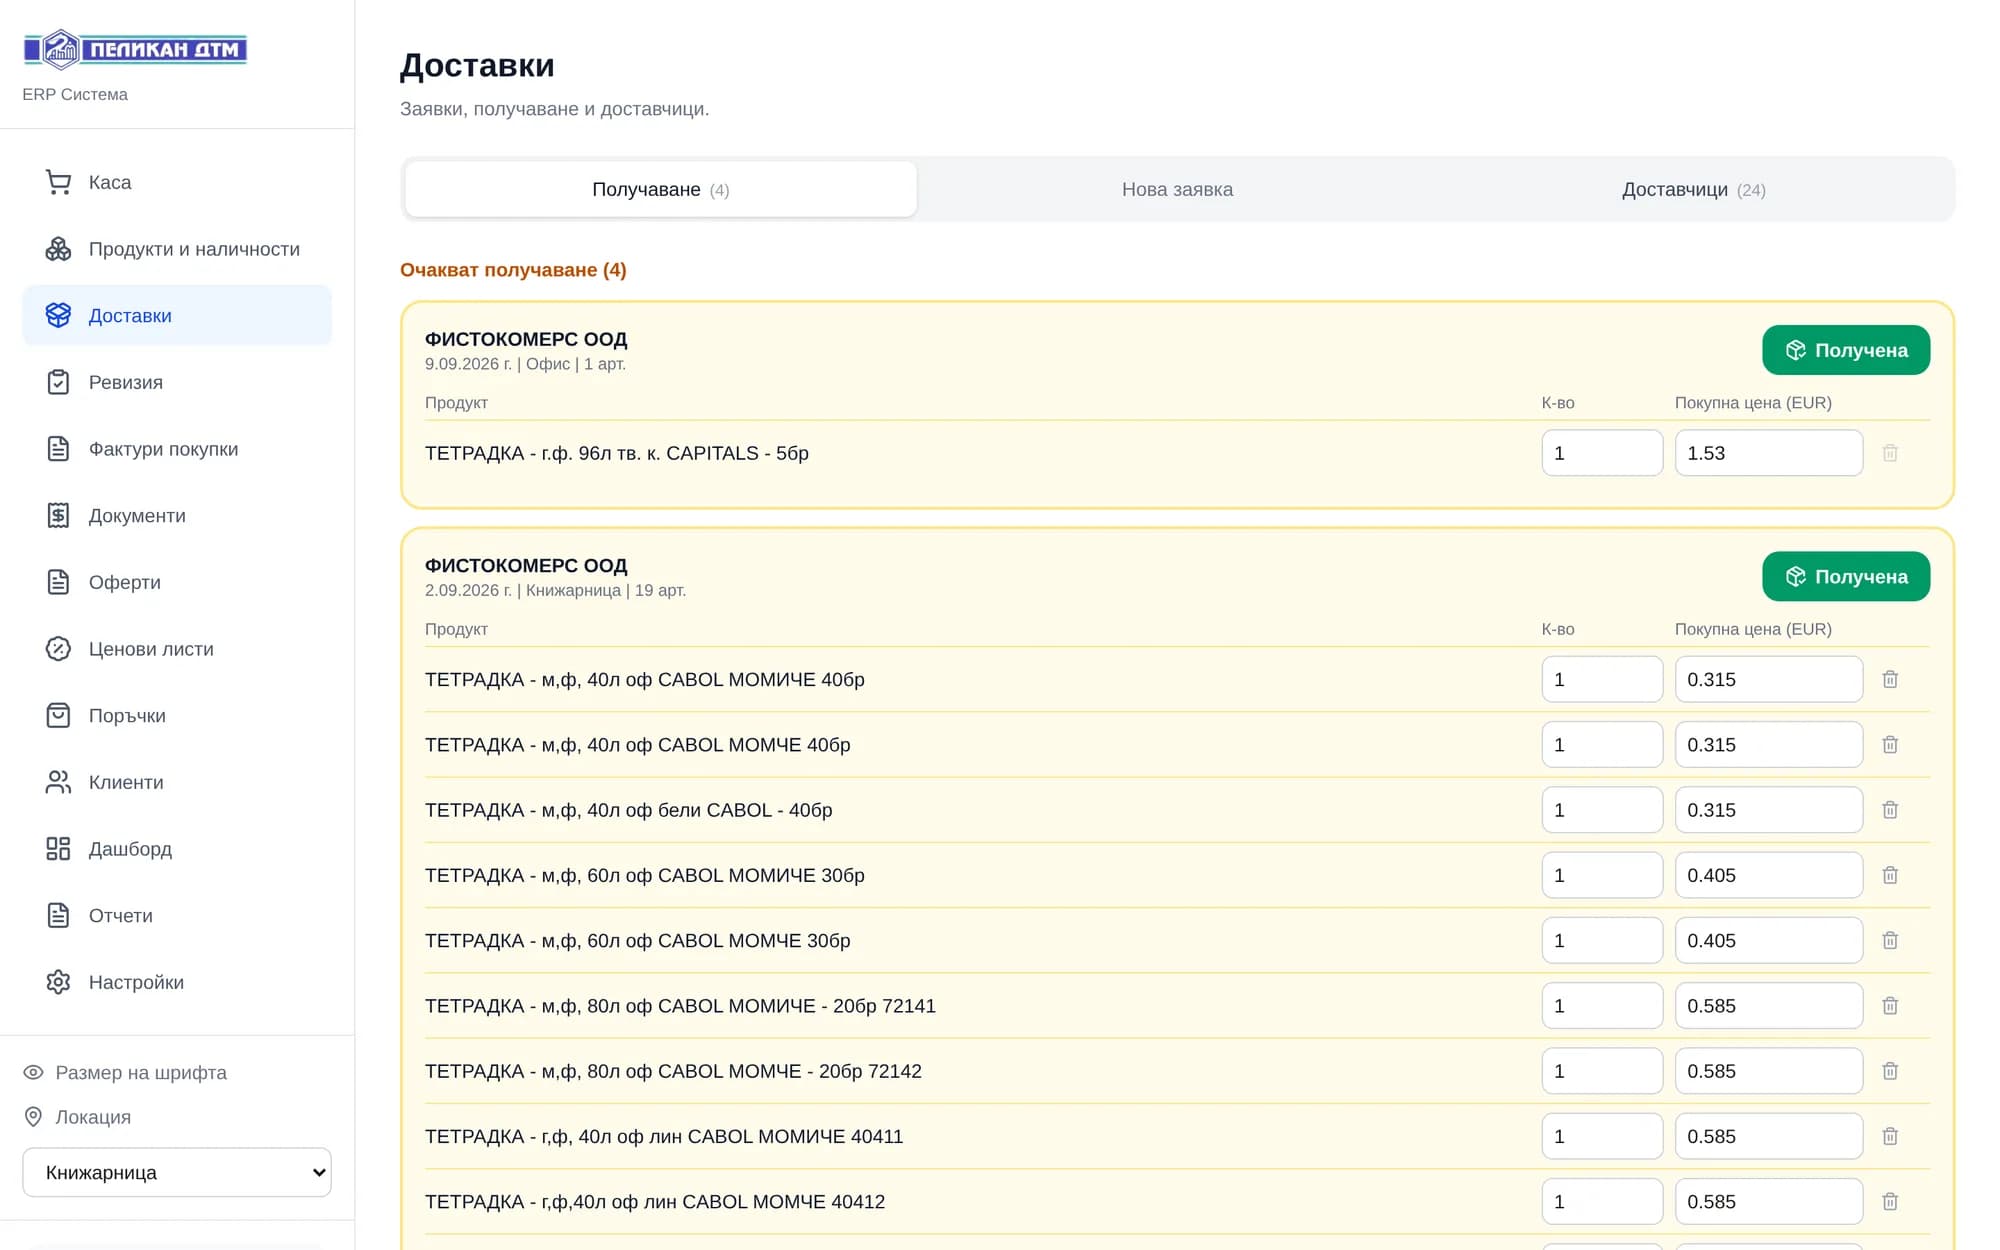This screenshot has width=2000, height=1250.
Task: Select the Получаване (4) tab
Action: [661, 189]
